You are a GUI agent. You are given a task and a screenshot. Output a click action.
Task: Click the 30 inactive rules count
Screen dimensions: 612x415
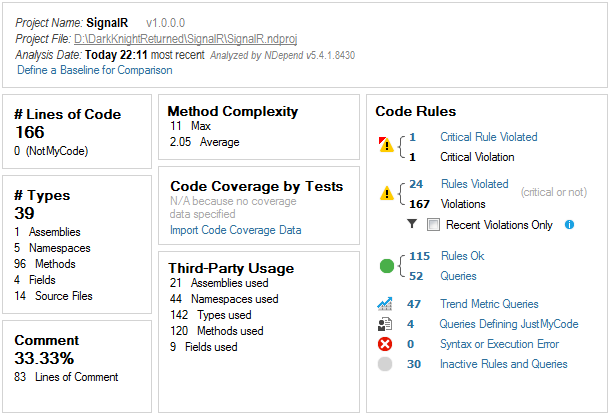click(414, 364)
